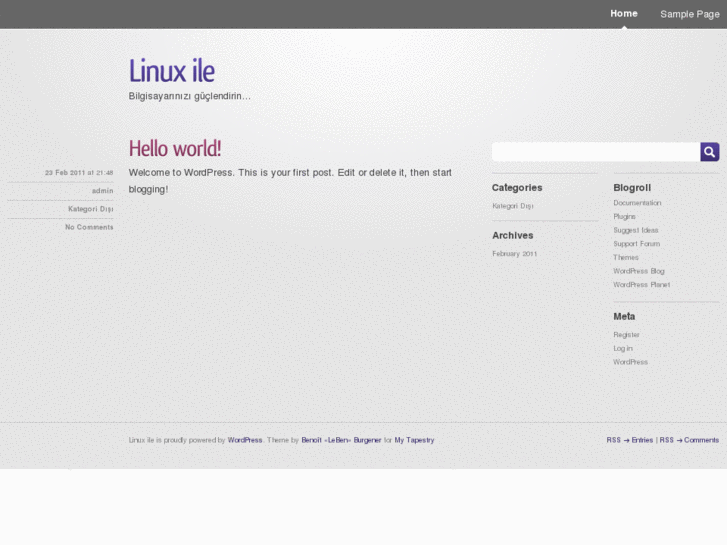Click the purple search magnifier button
The image size is (727, 545).
pyautogui.click(x=709, y=152)
